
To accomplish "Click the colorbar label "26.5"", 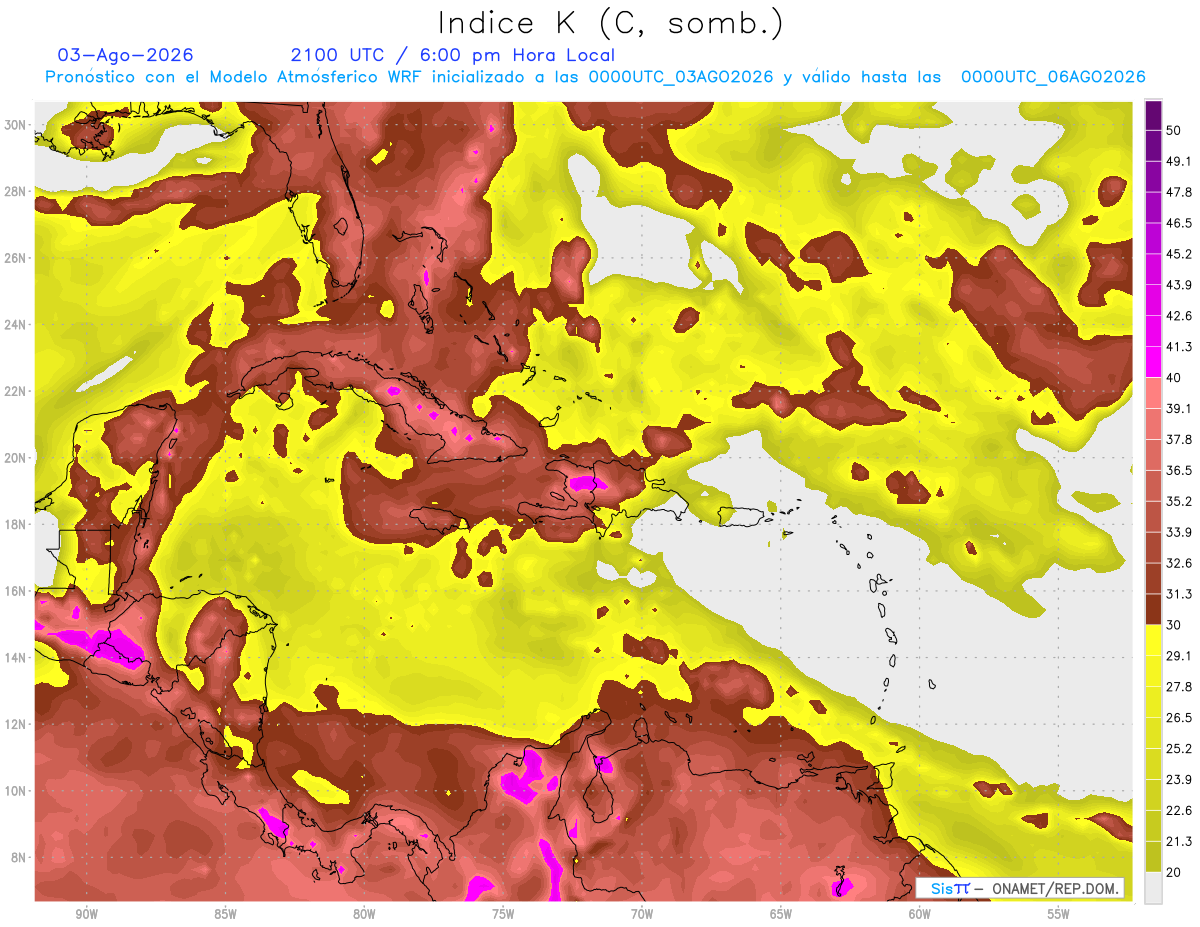I will 1178,717.
